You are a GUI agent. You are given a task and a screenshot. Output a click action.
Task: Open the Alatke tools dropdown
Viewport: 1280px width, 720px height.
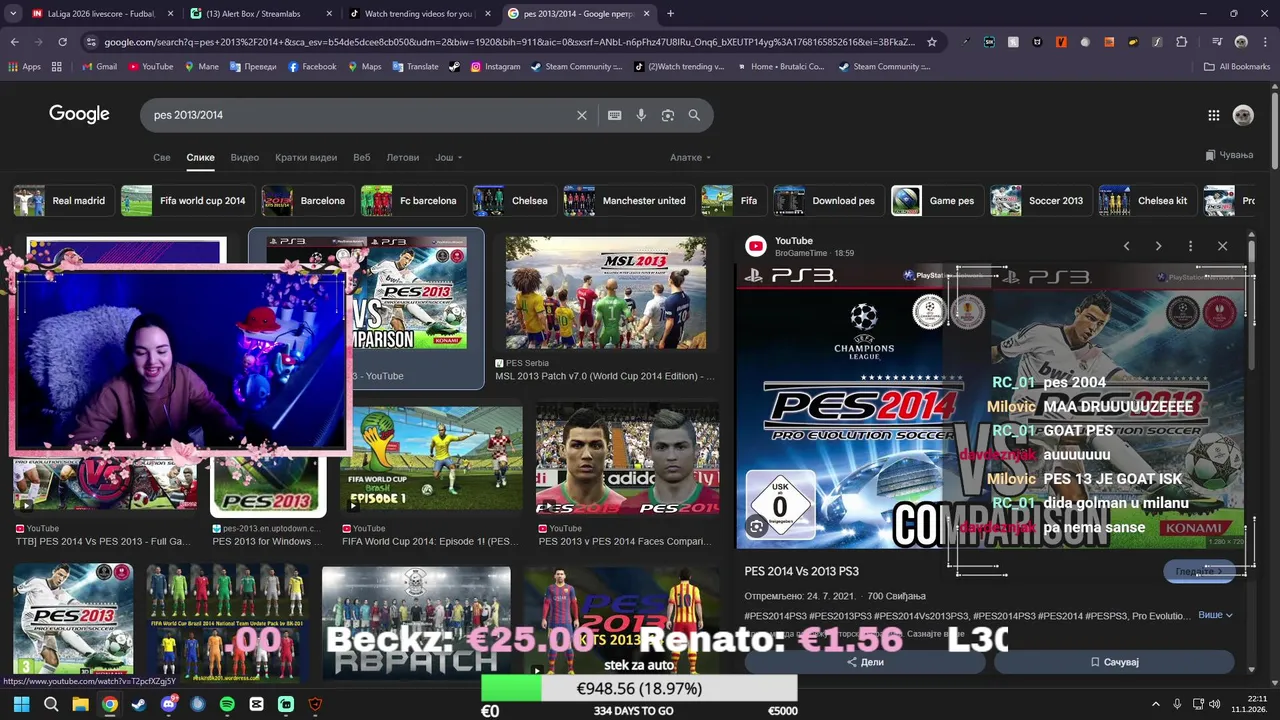(x=690, y=158)
